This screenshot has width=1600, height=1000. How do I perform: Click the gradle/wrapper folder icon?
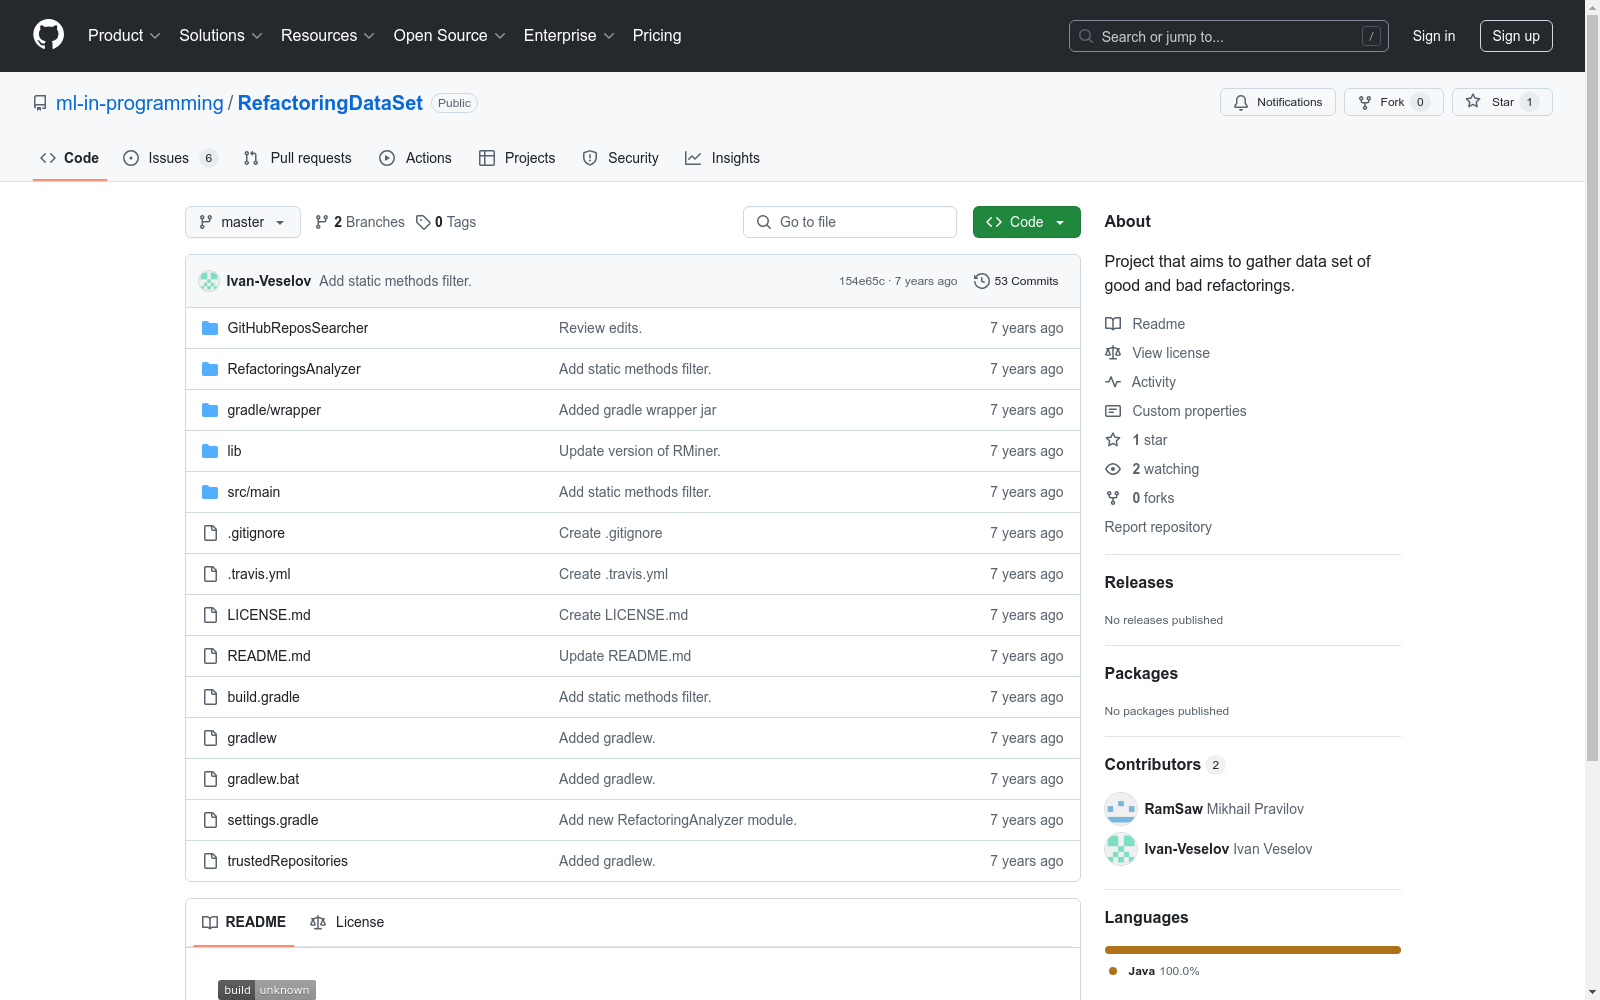[210, 410]
